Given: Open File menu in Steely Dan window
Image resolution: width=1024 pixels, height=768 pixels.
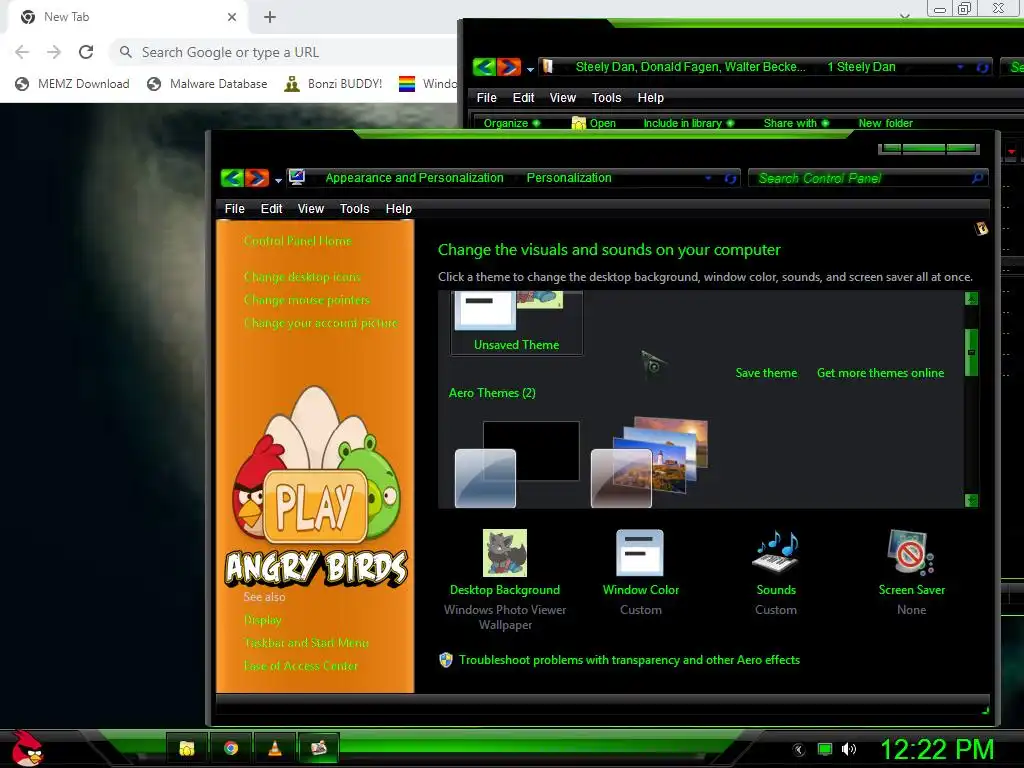Looking at the screenshot, I should [487, 98].
